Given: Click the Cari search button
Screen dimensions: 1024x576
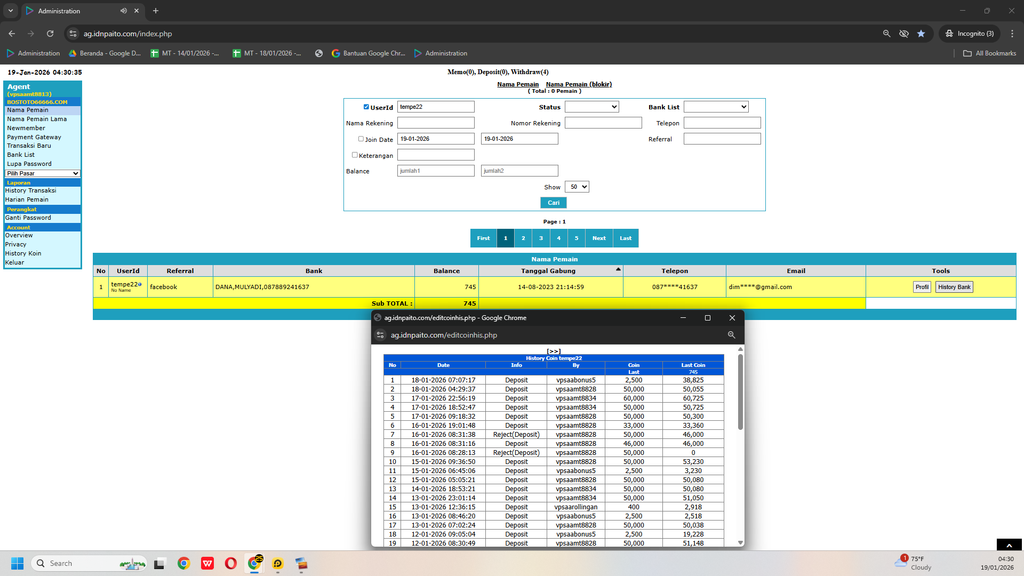Looking at the screenshot, I should click(553, 202).
